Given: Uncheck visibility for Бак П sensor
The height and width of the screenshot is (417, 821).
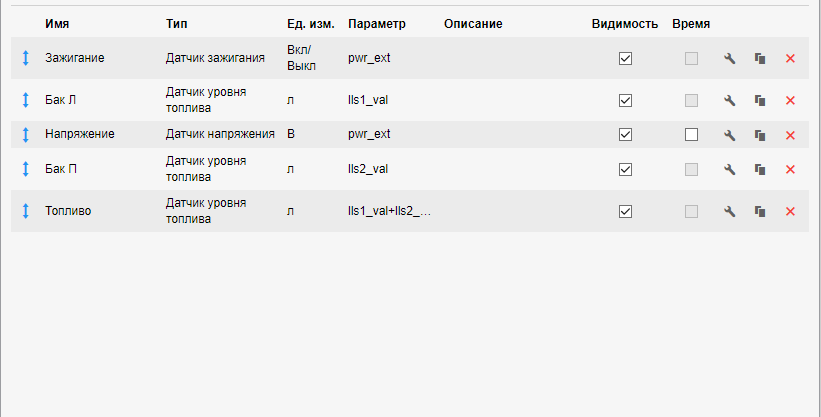Looking at the screenshot, I should click(625, 169).
